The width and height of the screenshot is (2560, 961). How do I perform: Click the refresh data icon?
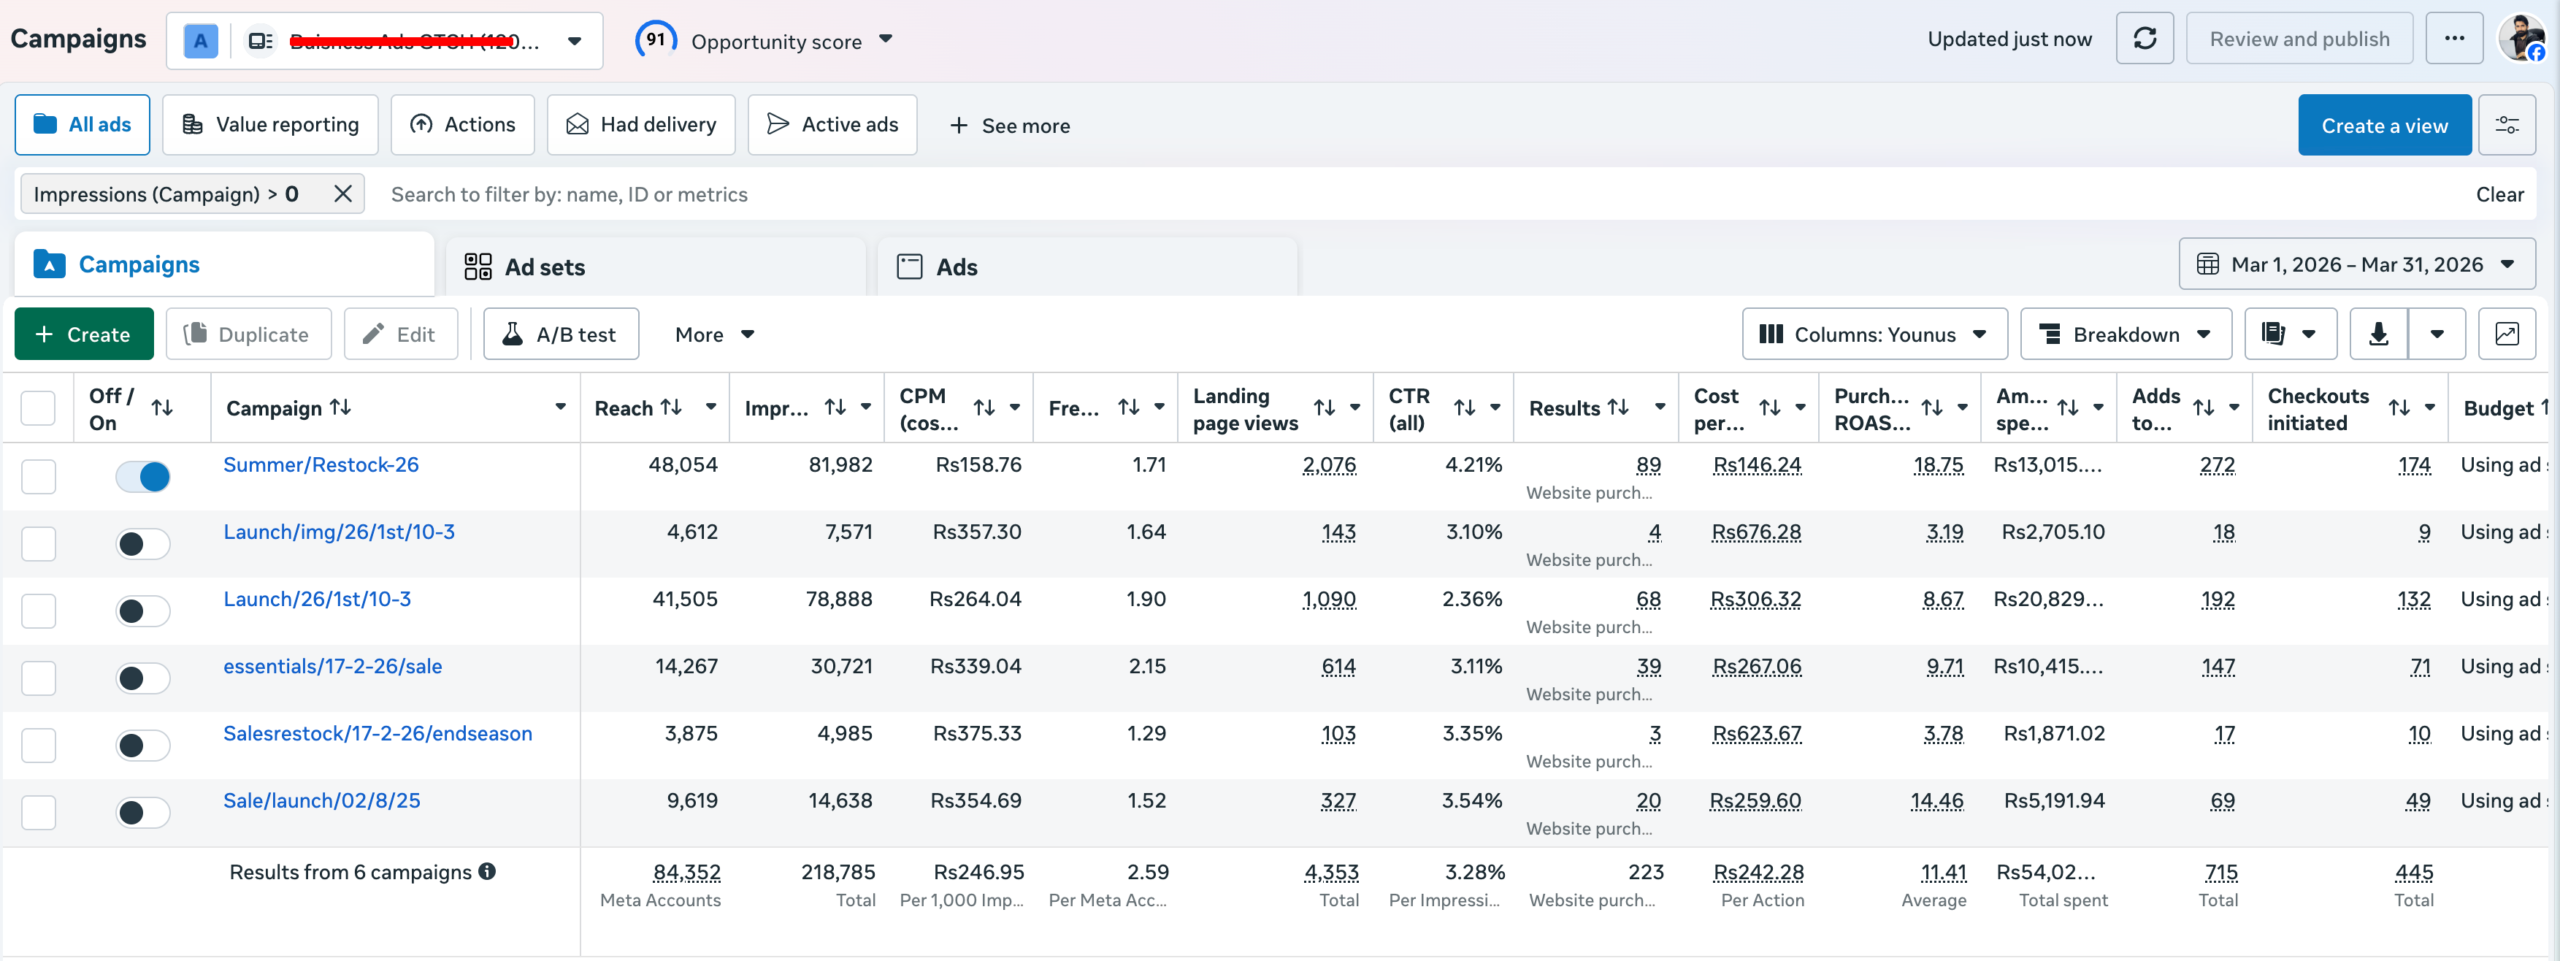click(2144, 39)
